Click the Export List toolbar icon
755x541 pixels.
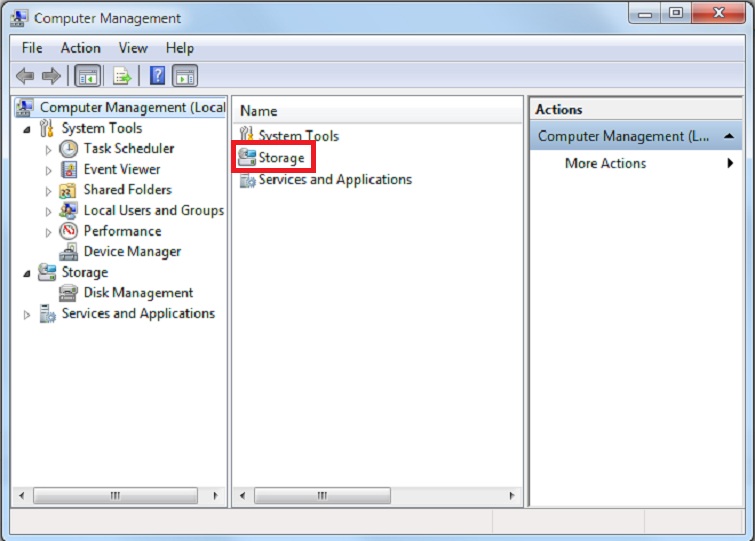[122, 76]
